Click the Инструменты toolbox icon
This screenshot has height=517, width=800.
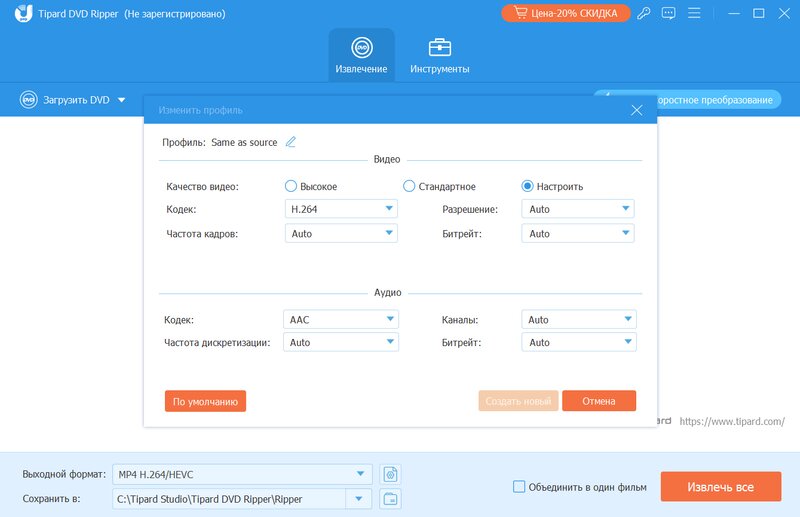point(439,47)
